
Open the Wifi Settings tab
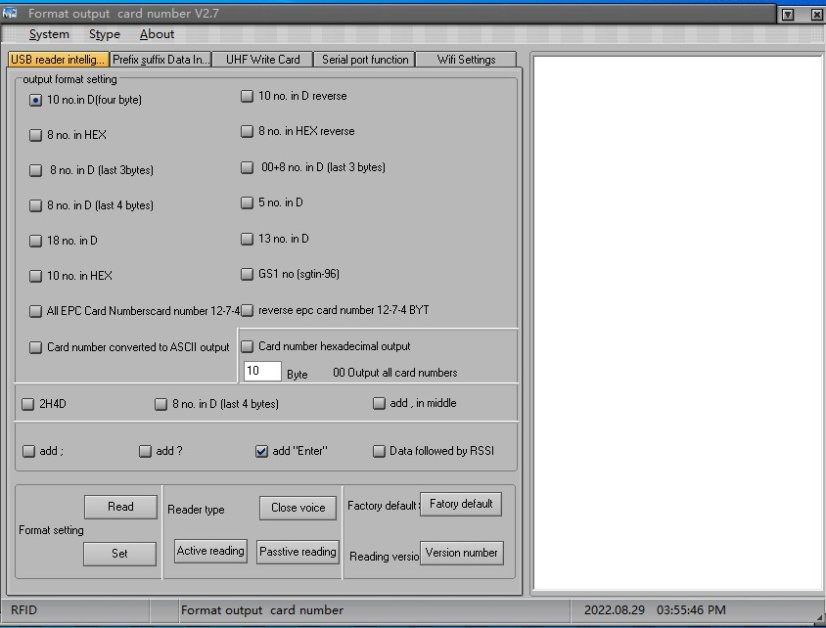465,59
